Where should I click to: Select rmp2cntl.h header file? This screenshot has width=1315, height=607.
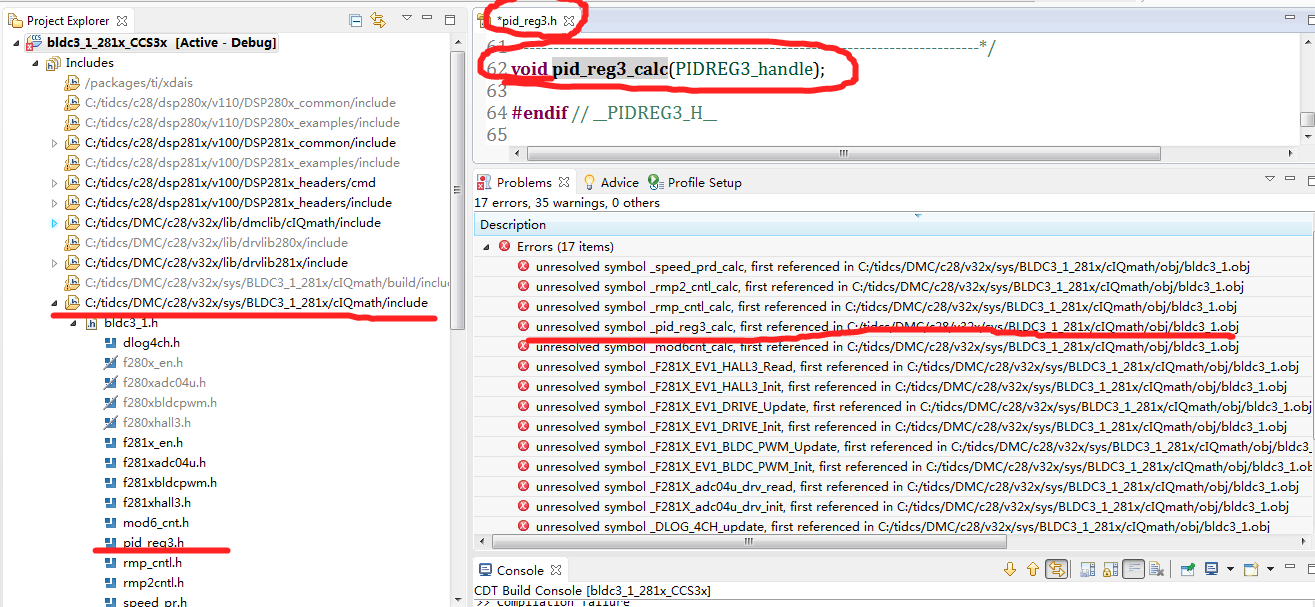pos(144,583)
